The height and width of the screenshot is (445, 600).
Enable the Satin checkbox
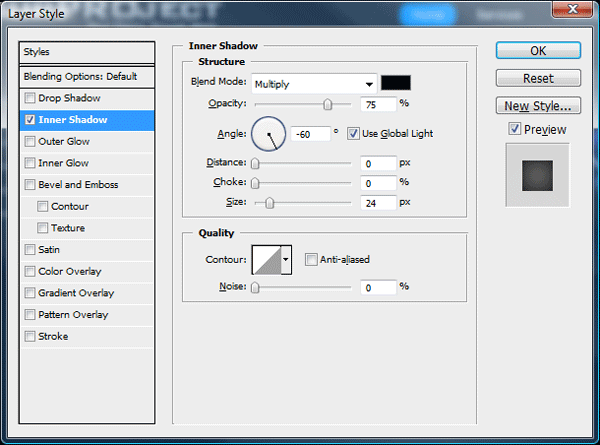pos(29,250)
